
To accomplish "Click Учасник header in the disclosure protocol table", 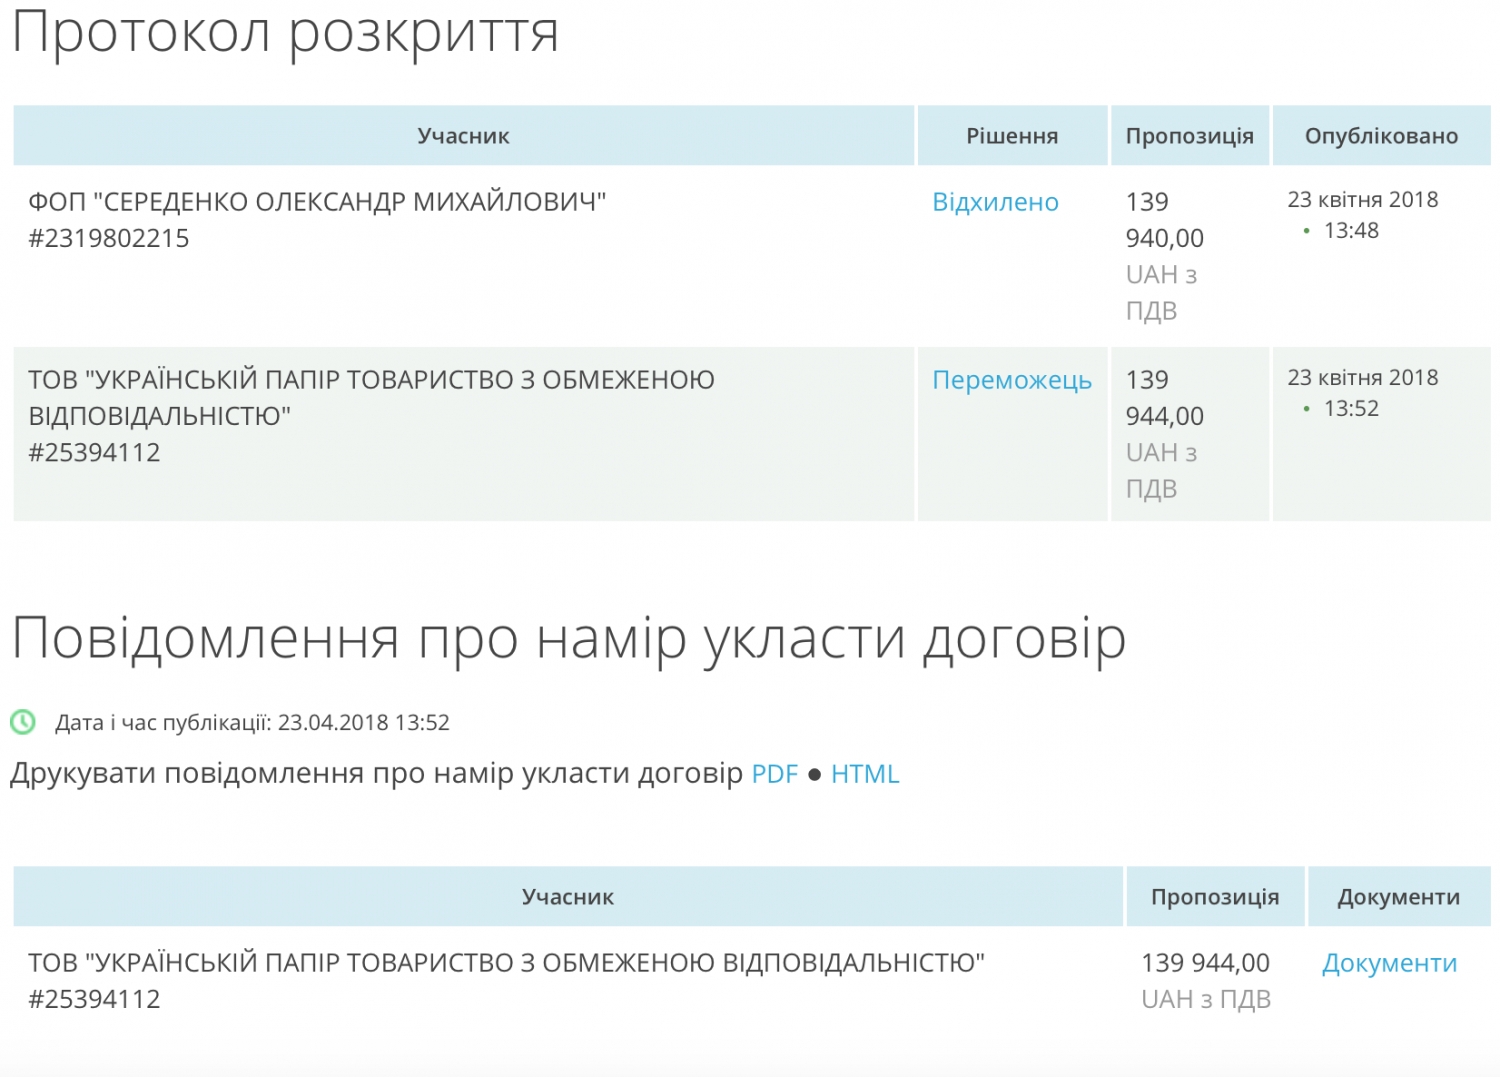I will 463,136.
